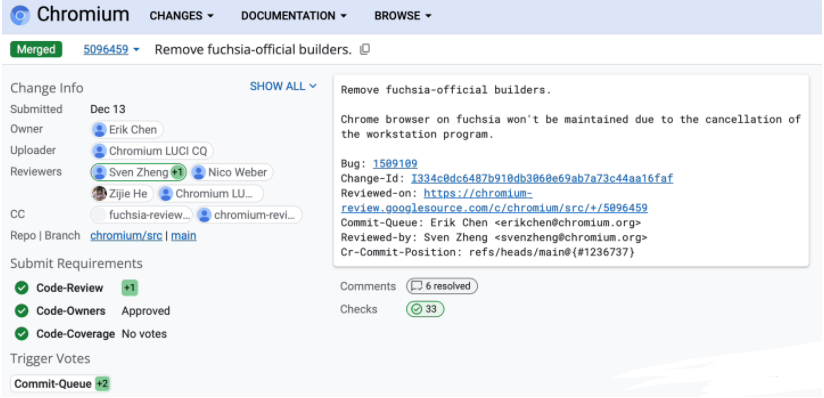Viewport: 824px width, 398px height.
Task: Click the Code-Review green checkmark icon
Action: coord(22,288)
